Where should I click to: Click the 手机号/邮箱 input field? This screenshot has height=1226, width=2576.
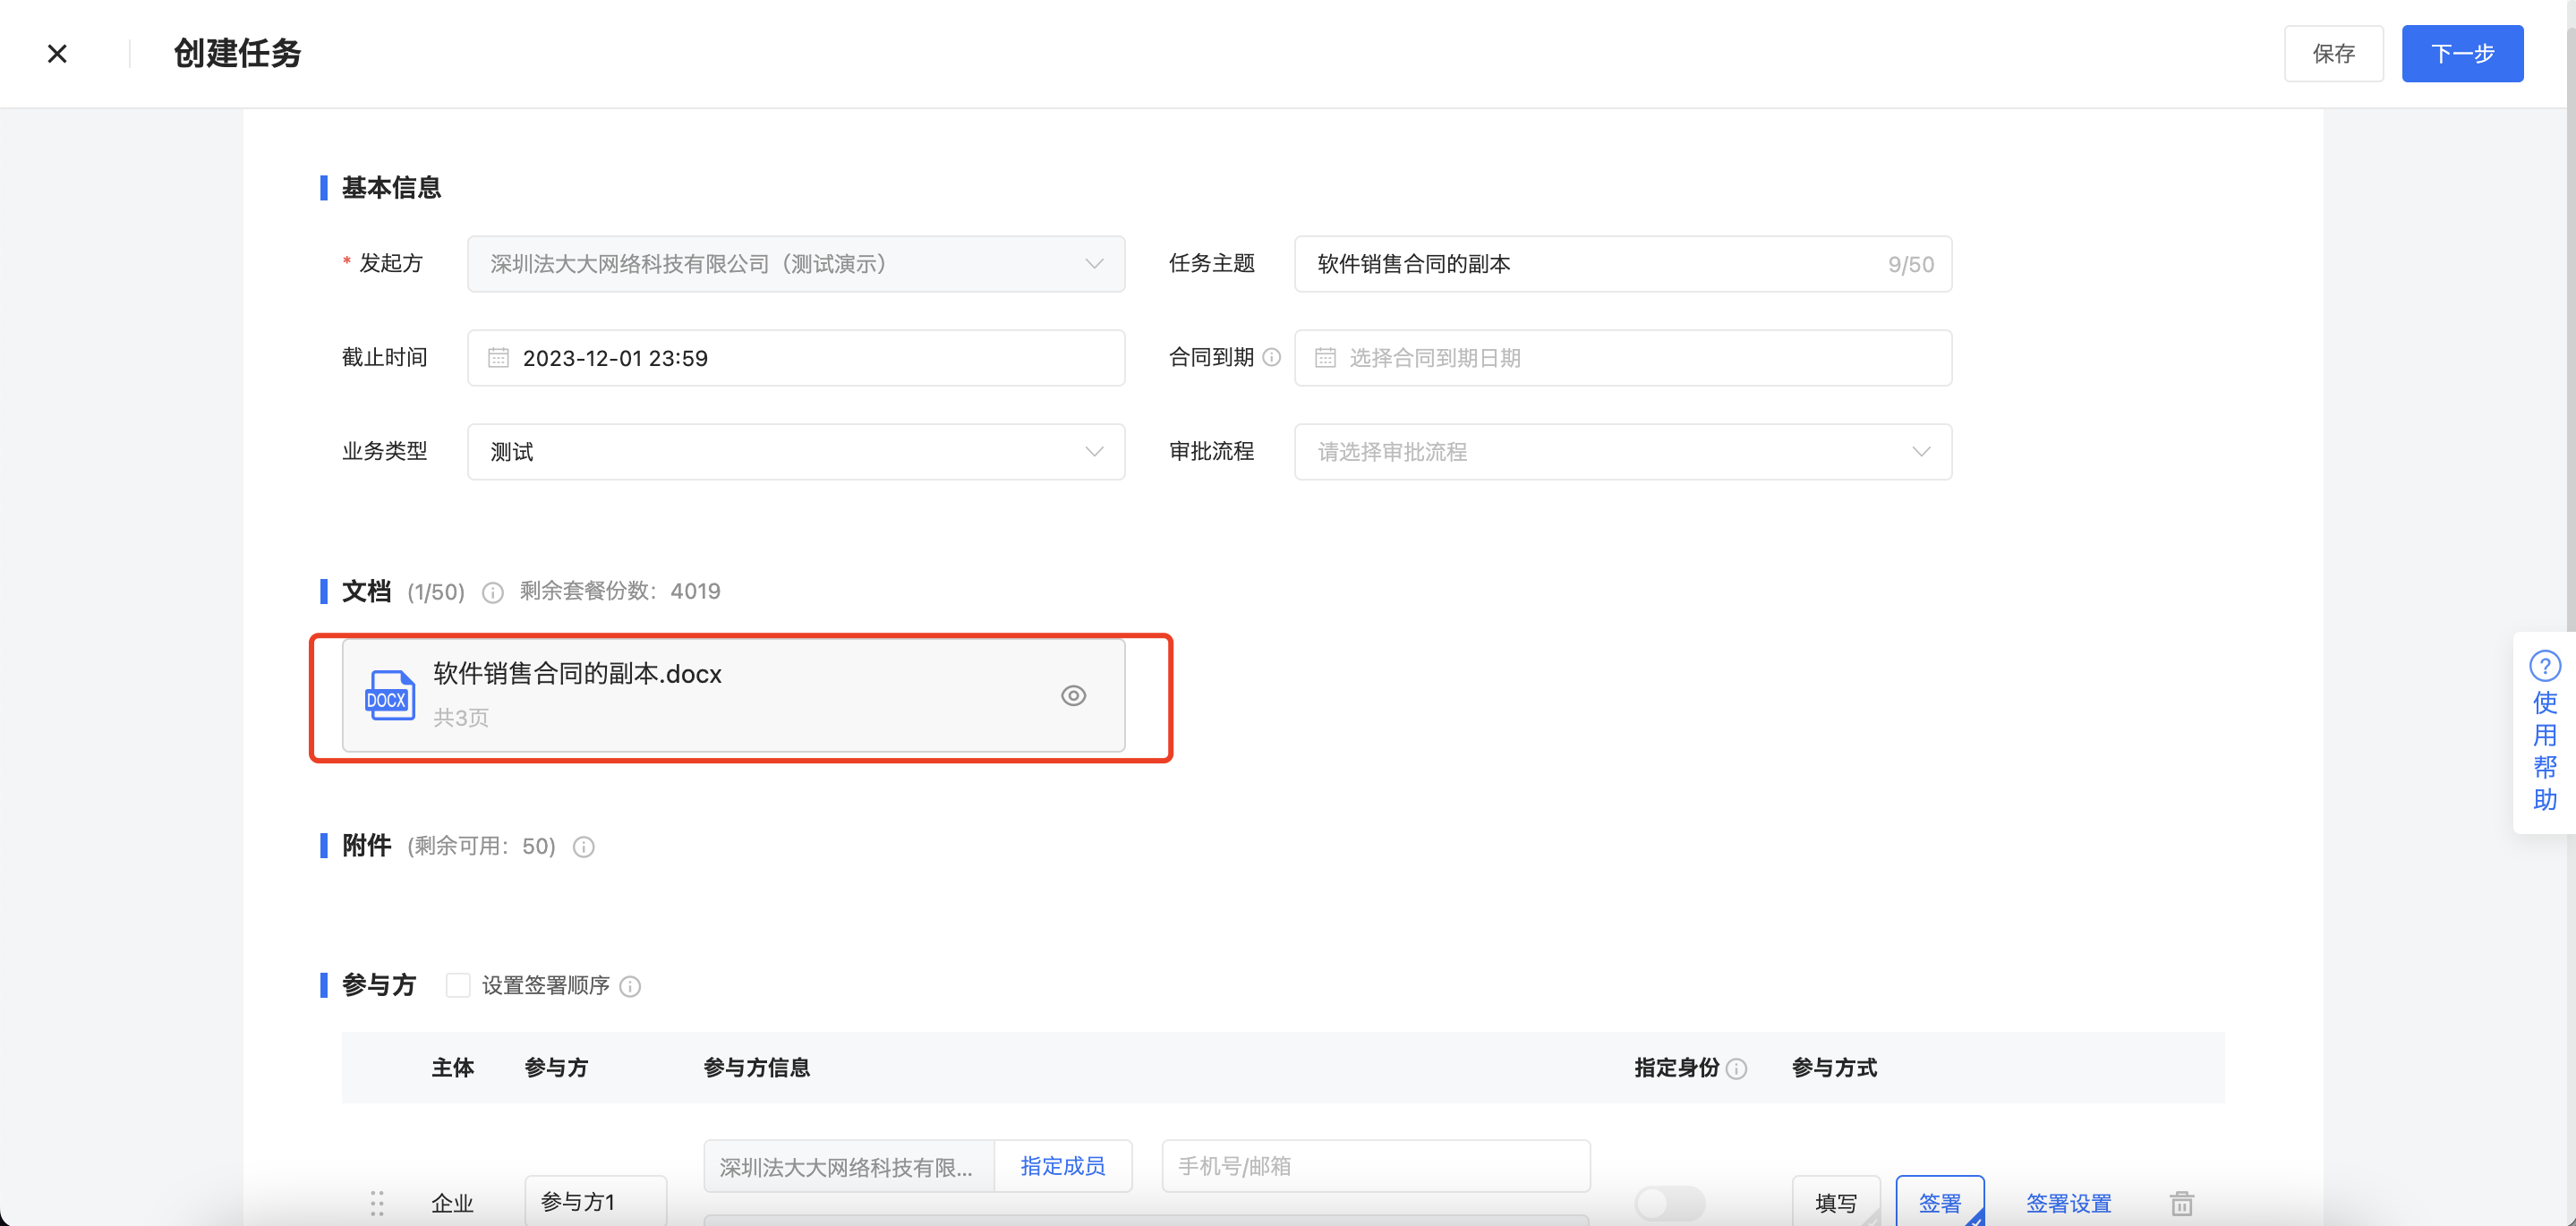pos(1375,1166)
